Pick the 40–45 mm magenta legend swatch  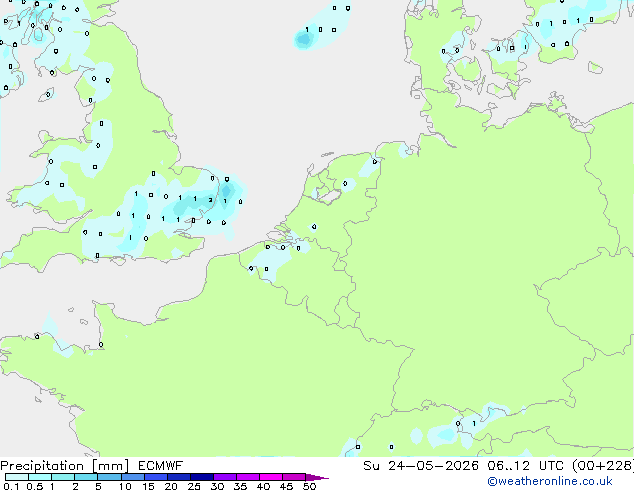point(271,477)
